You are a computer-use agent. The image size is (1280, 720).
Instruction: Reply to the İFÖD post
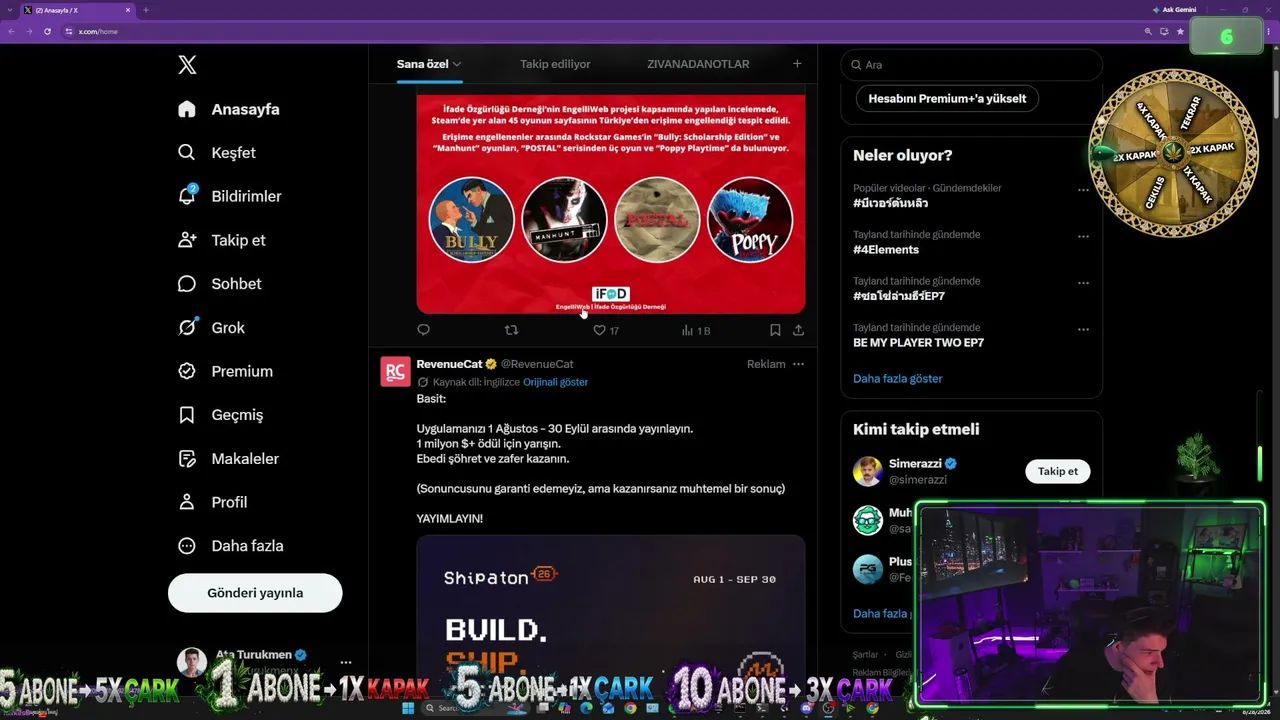(x=423, y=330)
